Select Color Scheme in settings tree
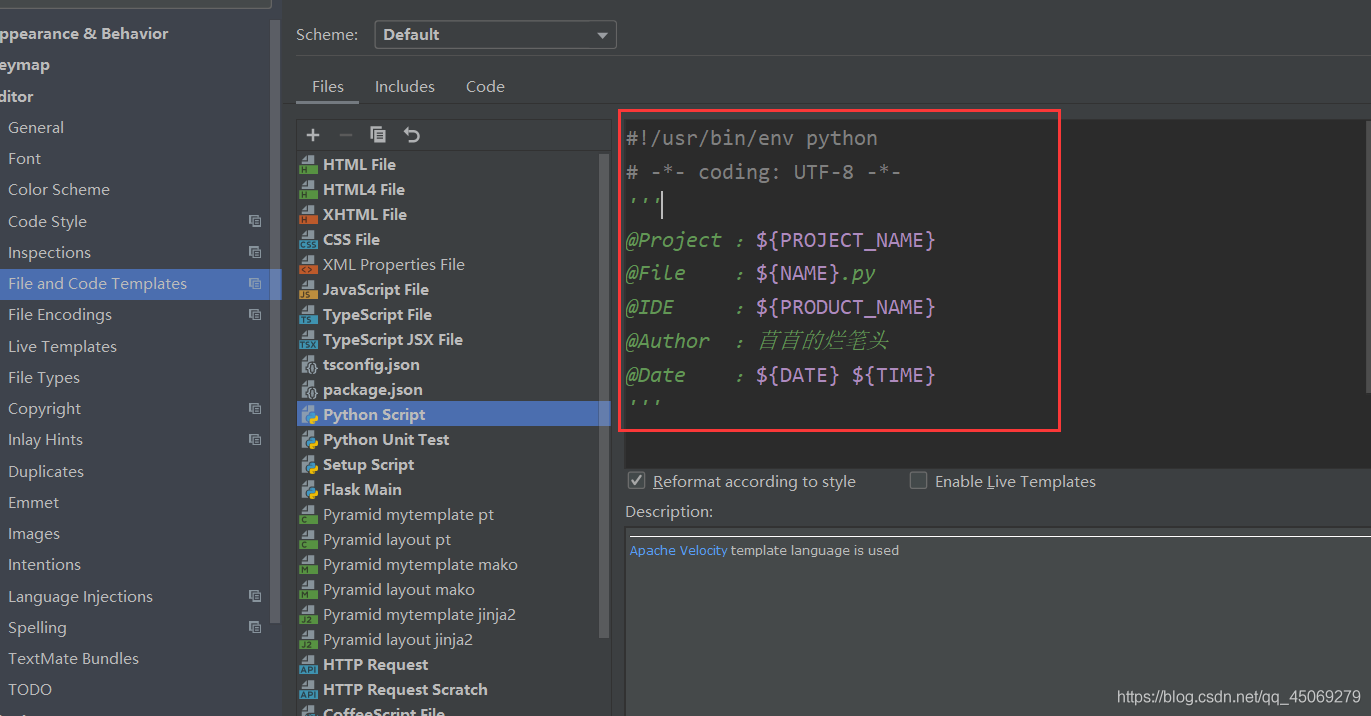The width and height of the screenshot is (1371, 716). coord(59,190)
